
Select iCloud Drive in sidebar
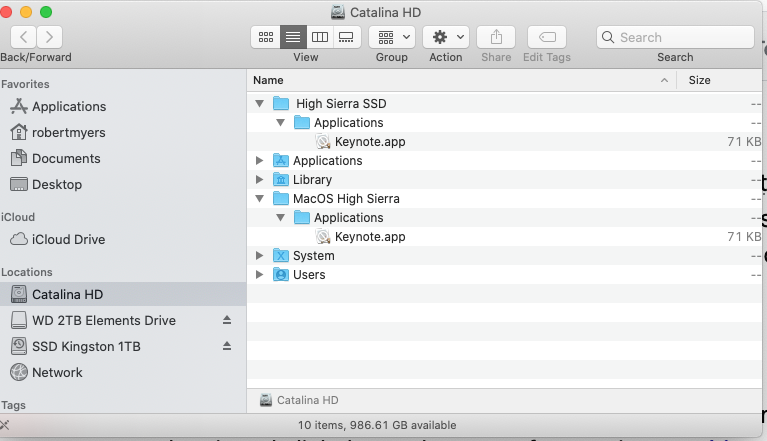tap(68, 240)
